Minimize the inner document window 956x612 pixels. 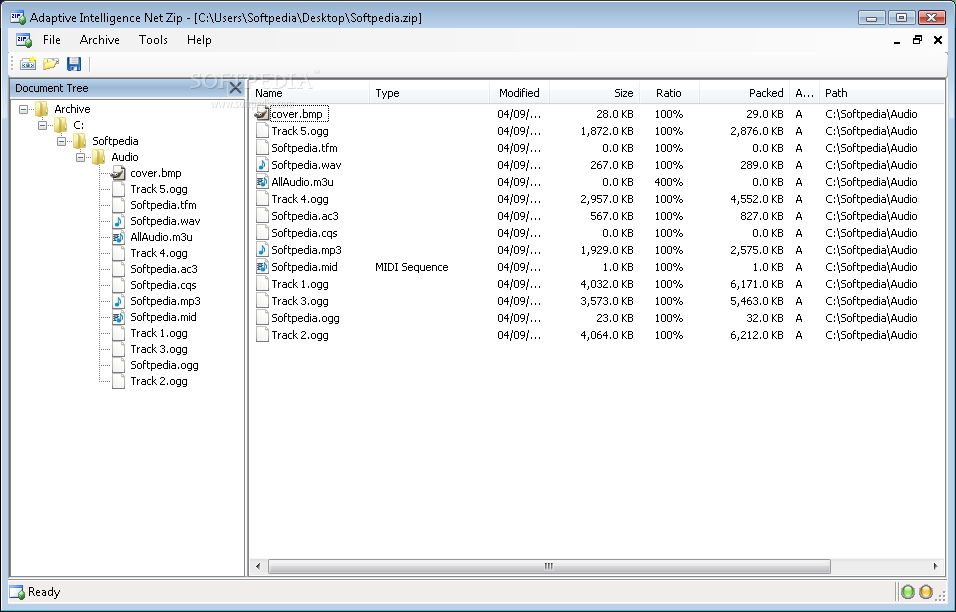(x=897, y=41)
